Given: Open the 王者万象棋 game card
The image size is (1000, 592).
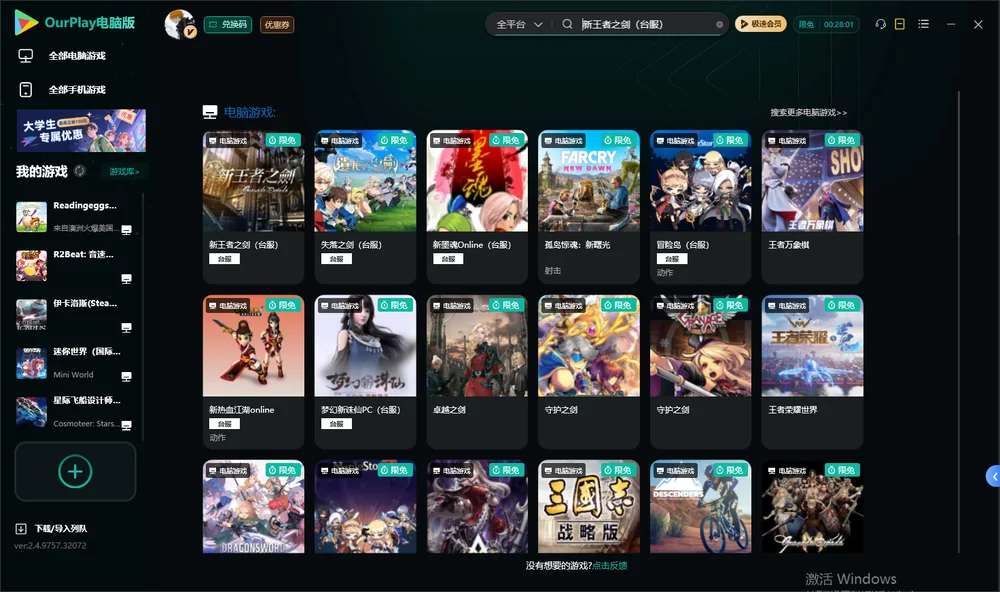Looking at the screenshot, I should 812,207.
